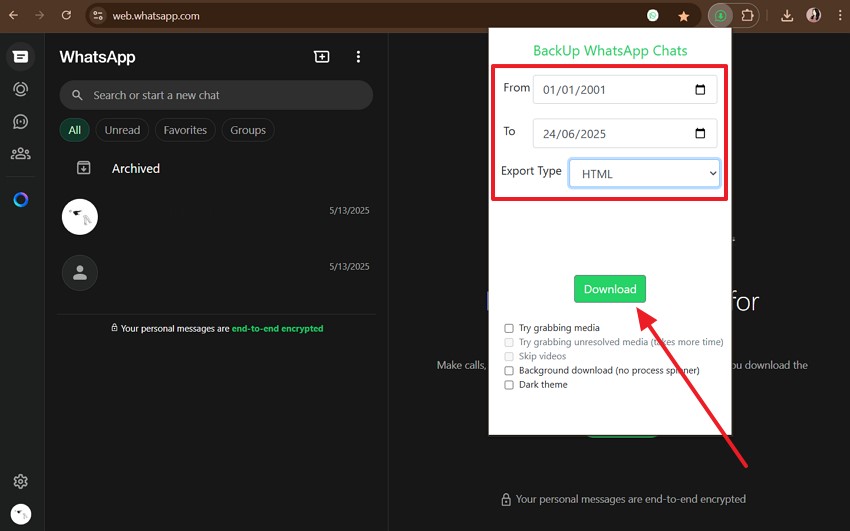Enable Try grabbing media checkbox
This screenshot has height=531, width=850.
coord(509,328)
